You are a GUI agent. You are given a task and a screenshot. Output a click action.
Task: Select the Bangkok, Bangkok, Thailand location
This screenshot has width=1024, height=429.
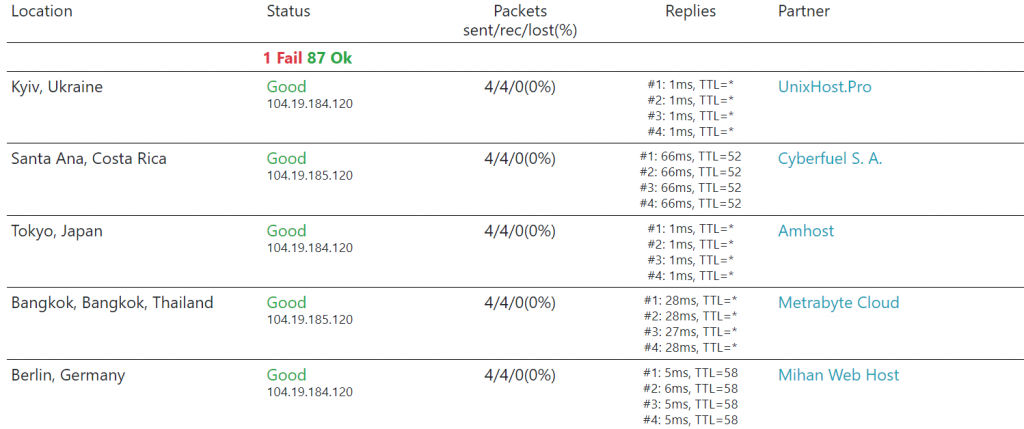tap(112, 303)
